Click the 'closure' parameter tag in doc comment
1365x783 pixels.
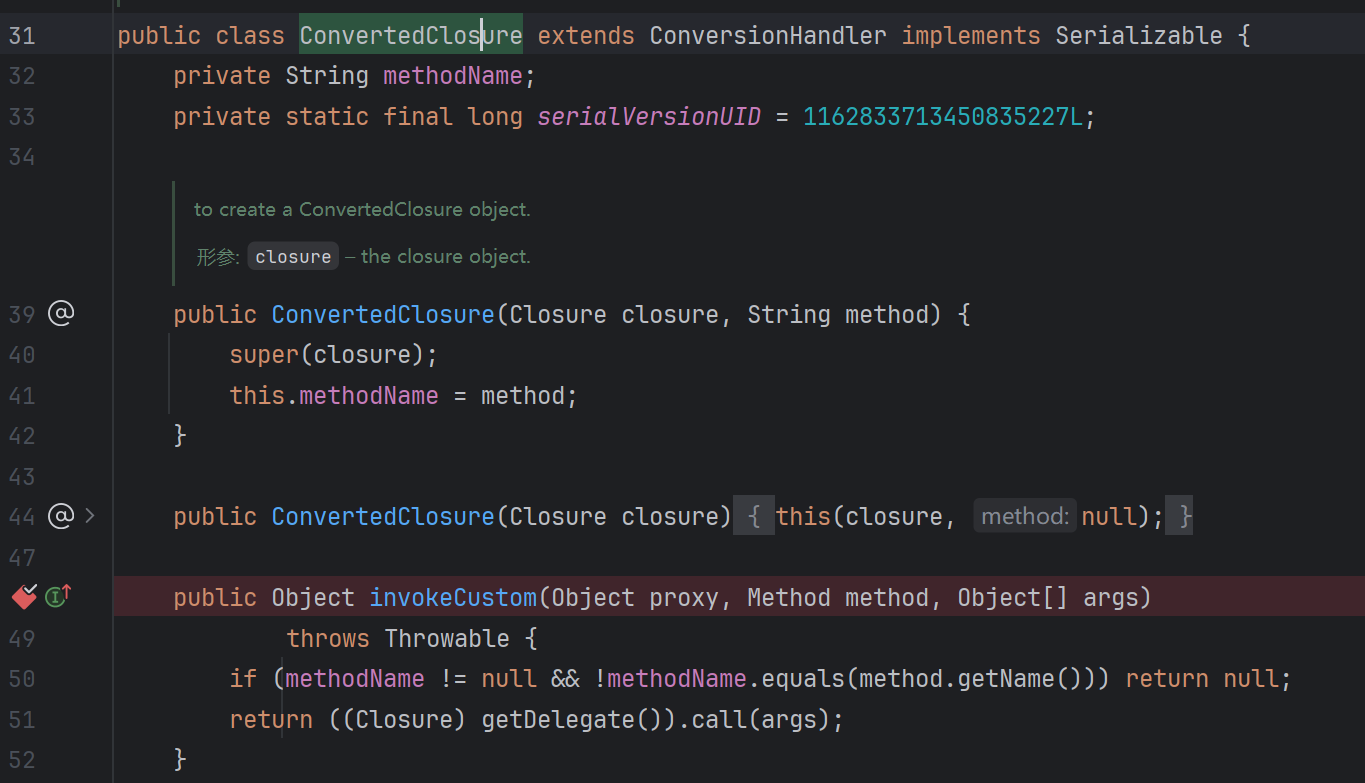pos(293,257)
